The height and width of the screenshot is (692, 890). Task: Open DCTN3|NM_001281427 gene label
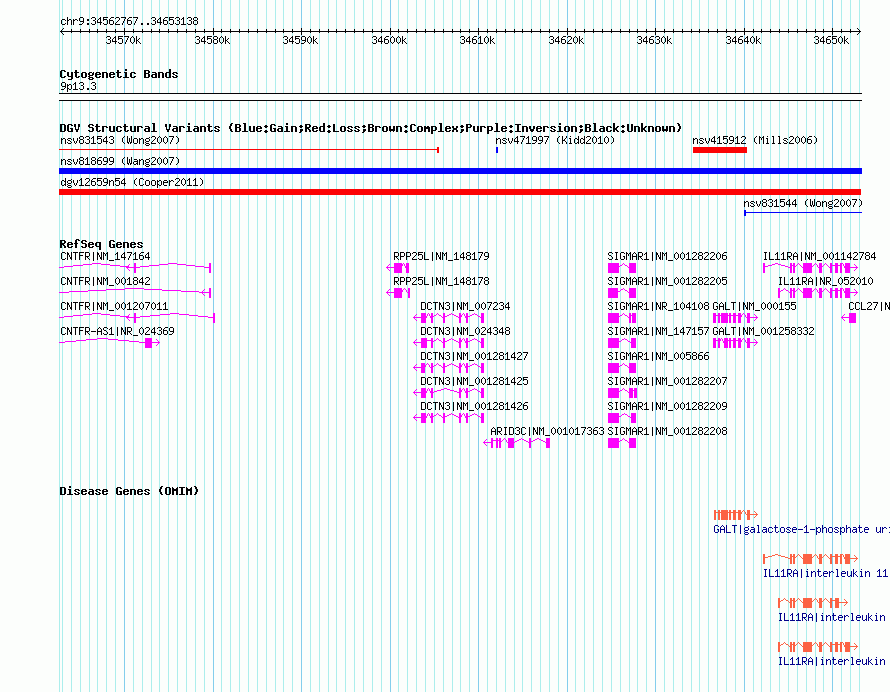point(474,357)
